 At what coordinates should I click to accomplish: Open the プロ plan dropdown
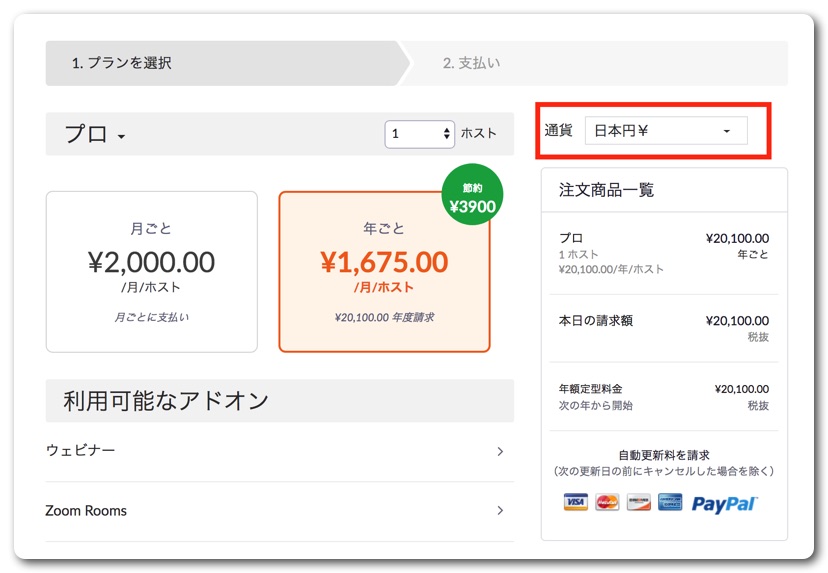96,135
